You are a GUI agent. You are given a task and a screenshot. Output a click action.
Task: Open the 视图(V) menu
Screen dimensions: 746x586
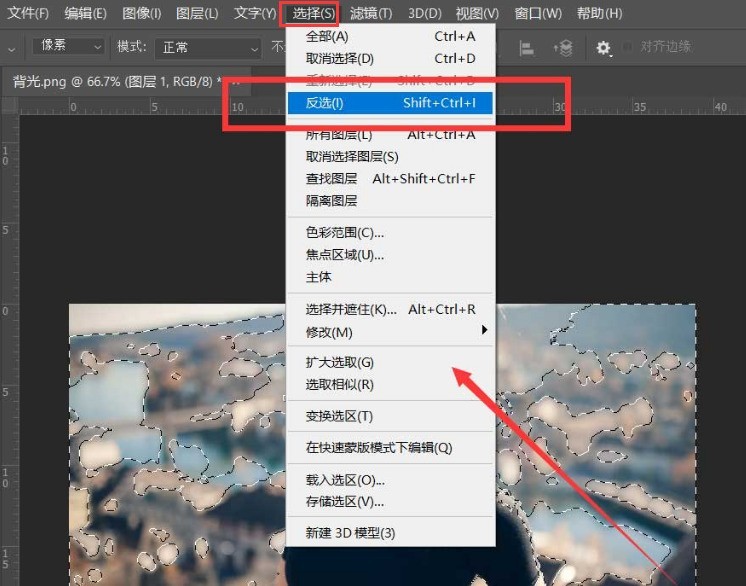click(x=477, y=13)
